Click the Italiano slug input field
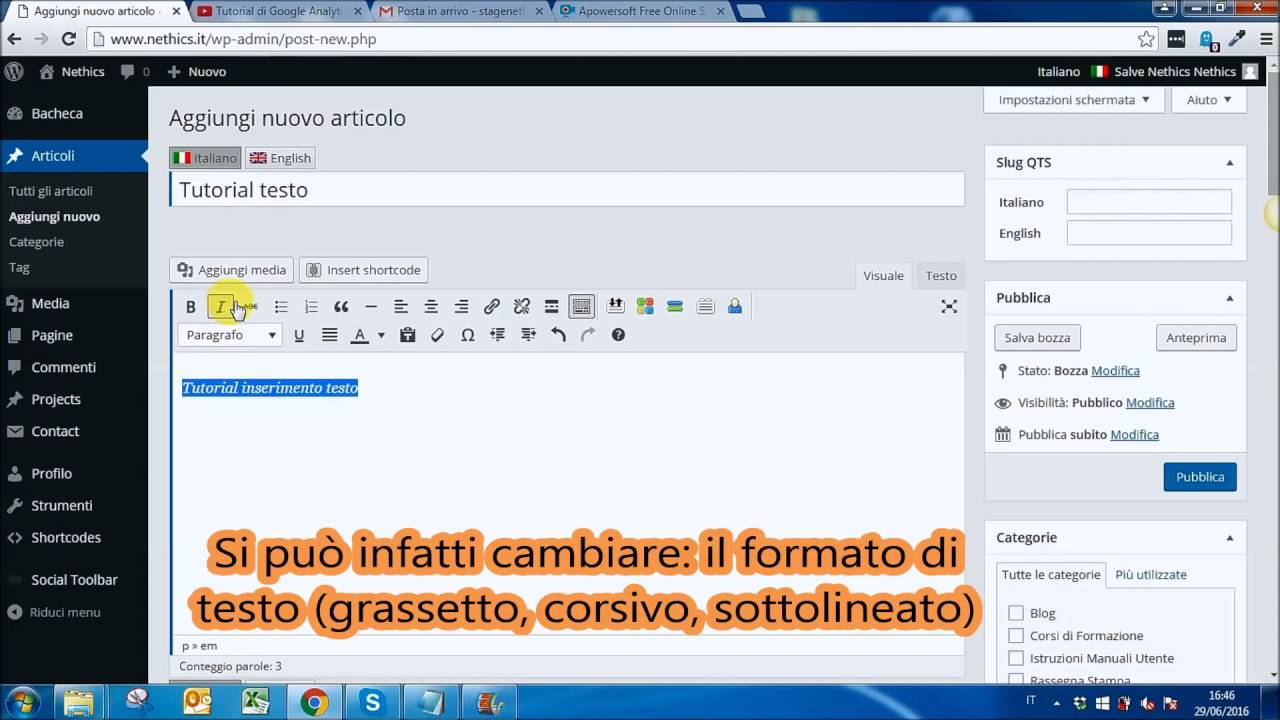Image resolution: width=1280 pixels, height=720 pixels. 1149,202
